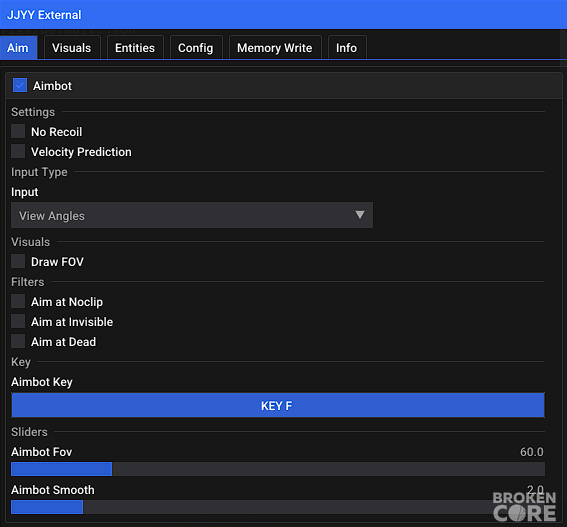
Task: Switch to the Config tab
Action: [x=196, y=47]
